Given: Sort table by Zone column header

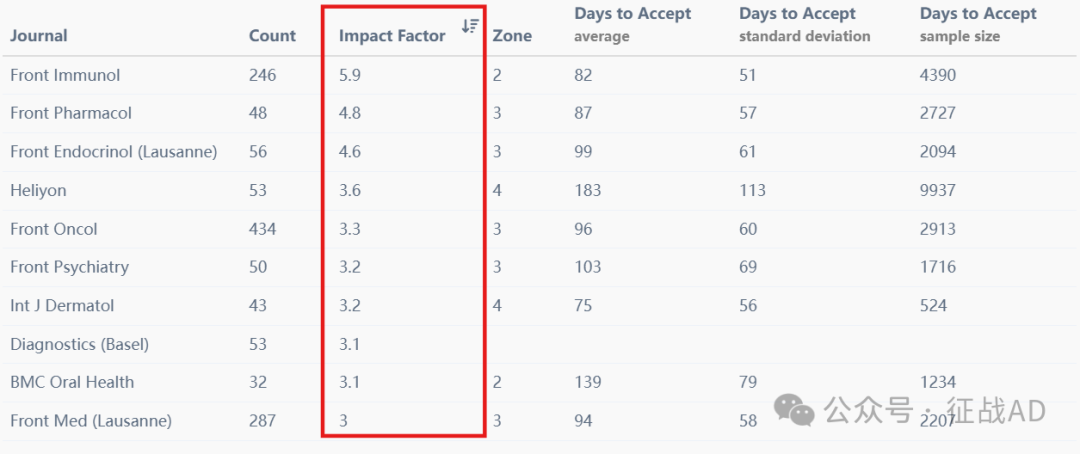Looking at the screenshot, I should 512,36.
